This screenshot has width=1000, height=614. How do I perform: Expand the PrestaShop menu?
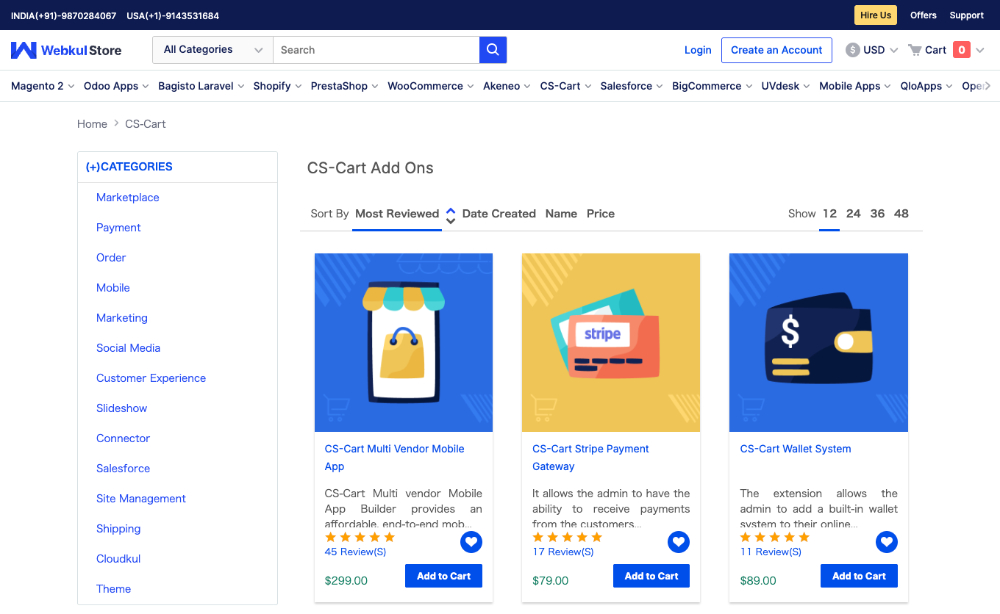[344, 86]
